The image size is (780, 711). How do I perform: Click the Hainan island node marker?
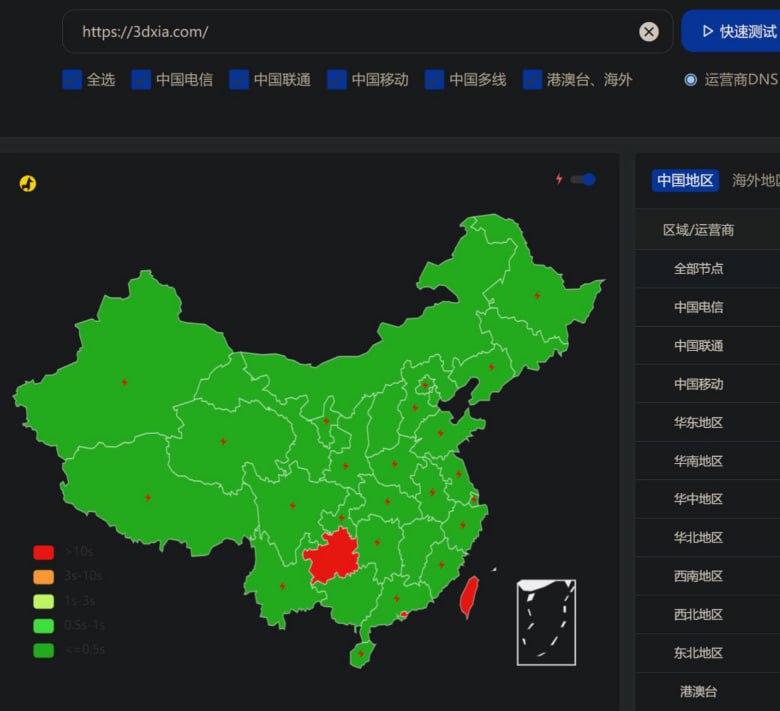361,654
